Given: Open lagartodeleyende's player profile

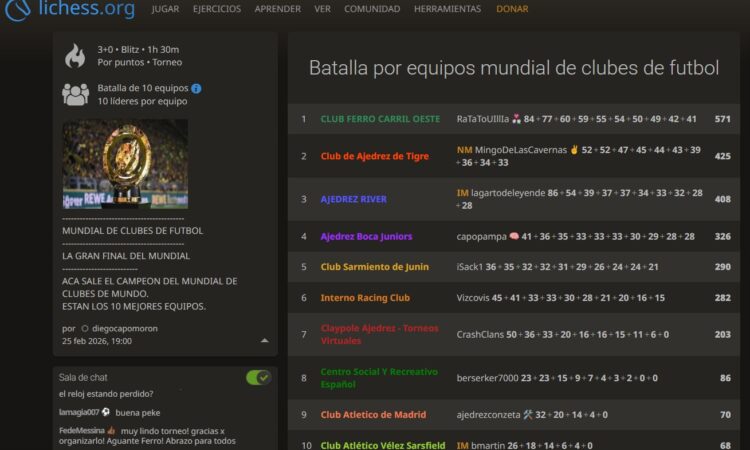Looking at the screenshot, I should point(508,192).
